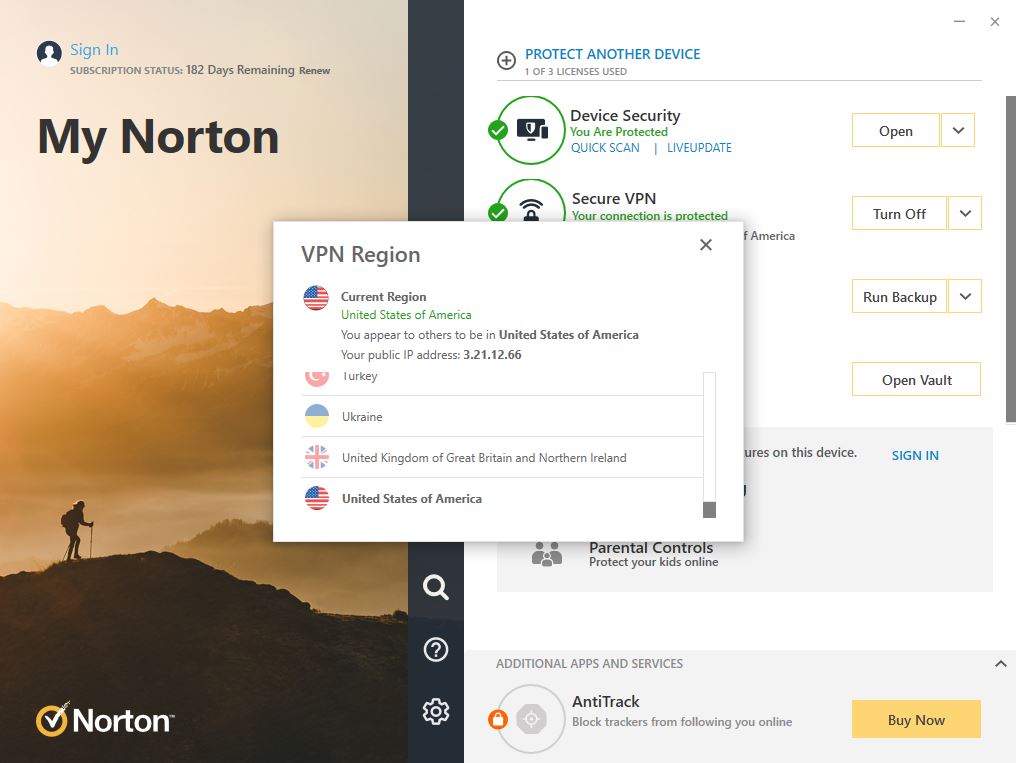
Task: Click the Device Security title
Action: pos(625,115)
